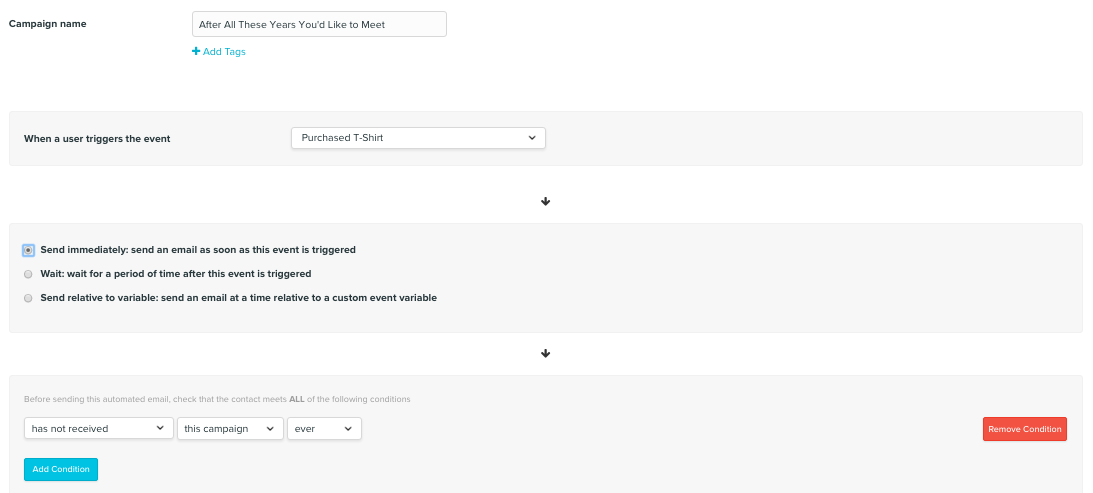The width and height of the screenshot is (1093, 493).
Task: Choose the 'Wait' radio button option
Action: point(29,274)
